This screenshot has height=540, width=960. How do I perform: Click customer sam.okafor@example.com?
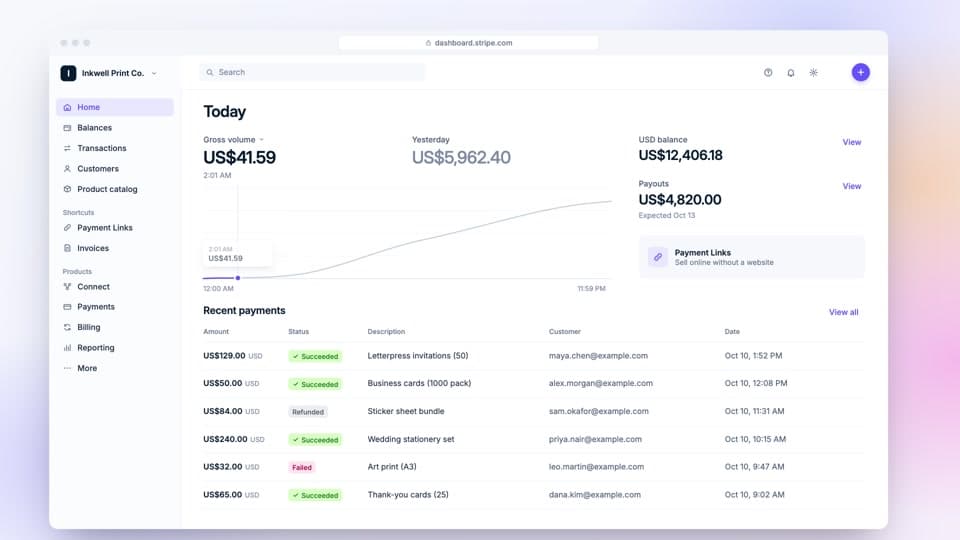[599, 411]
